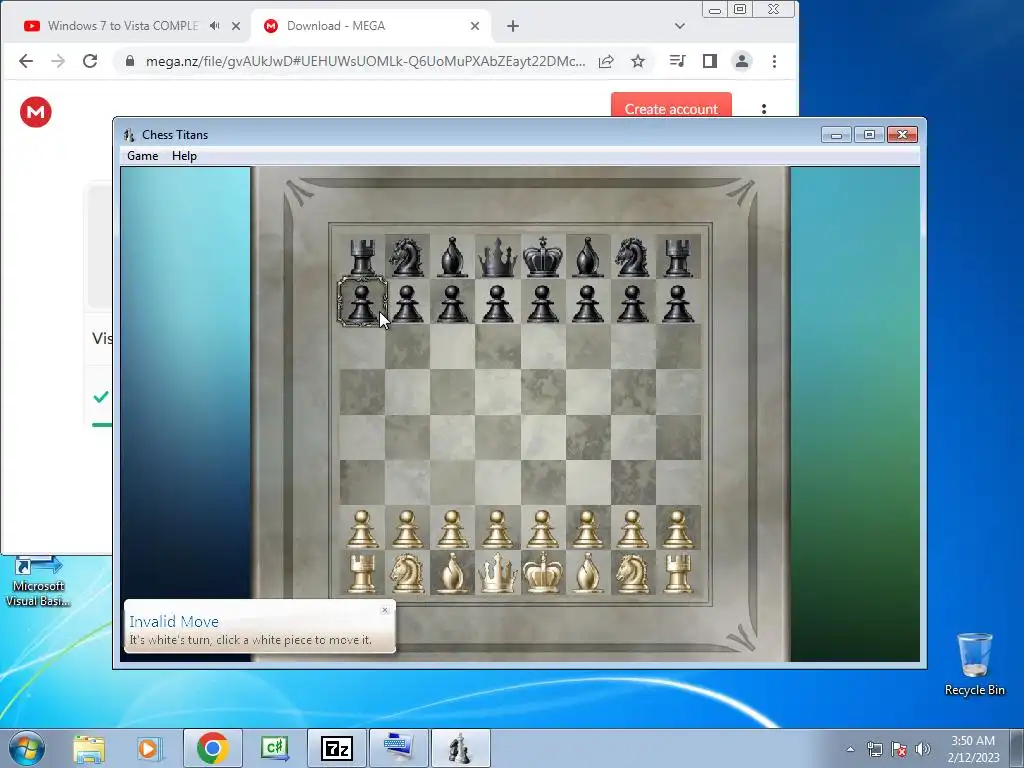Click the highlighted black pawn
The image size is (1024, 768).
coord(362,302)
